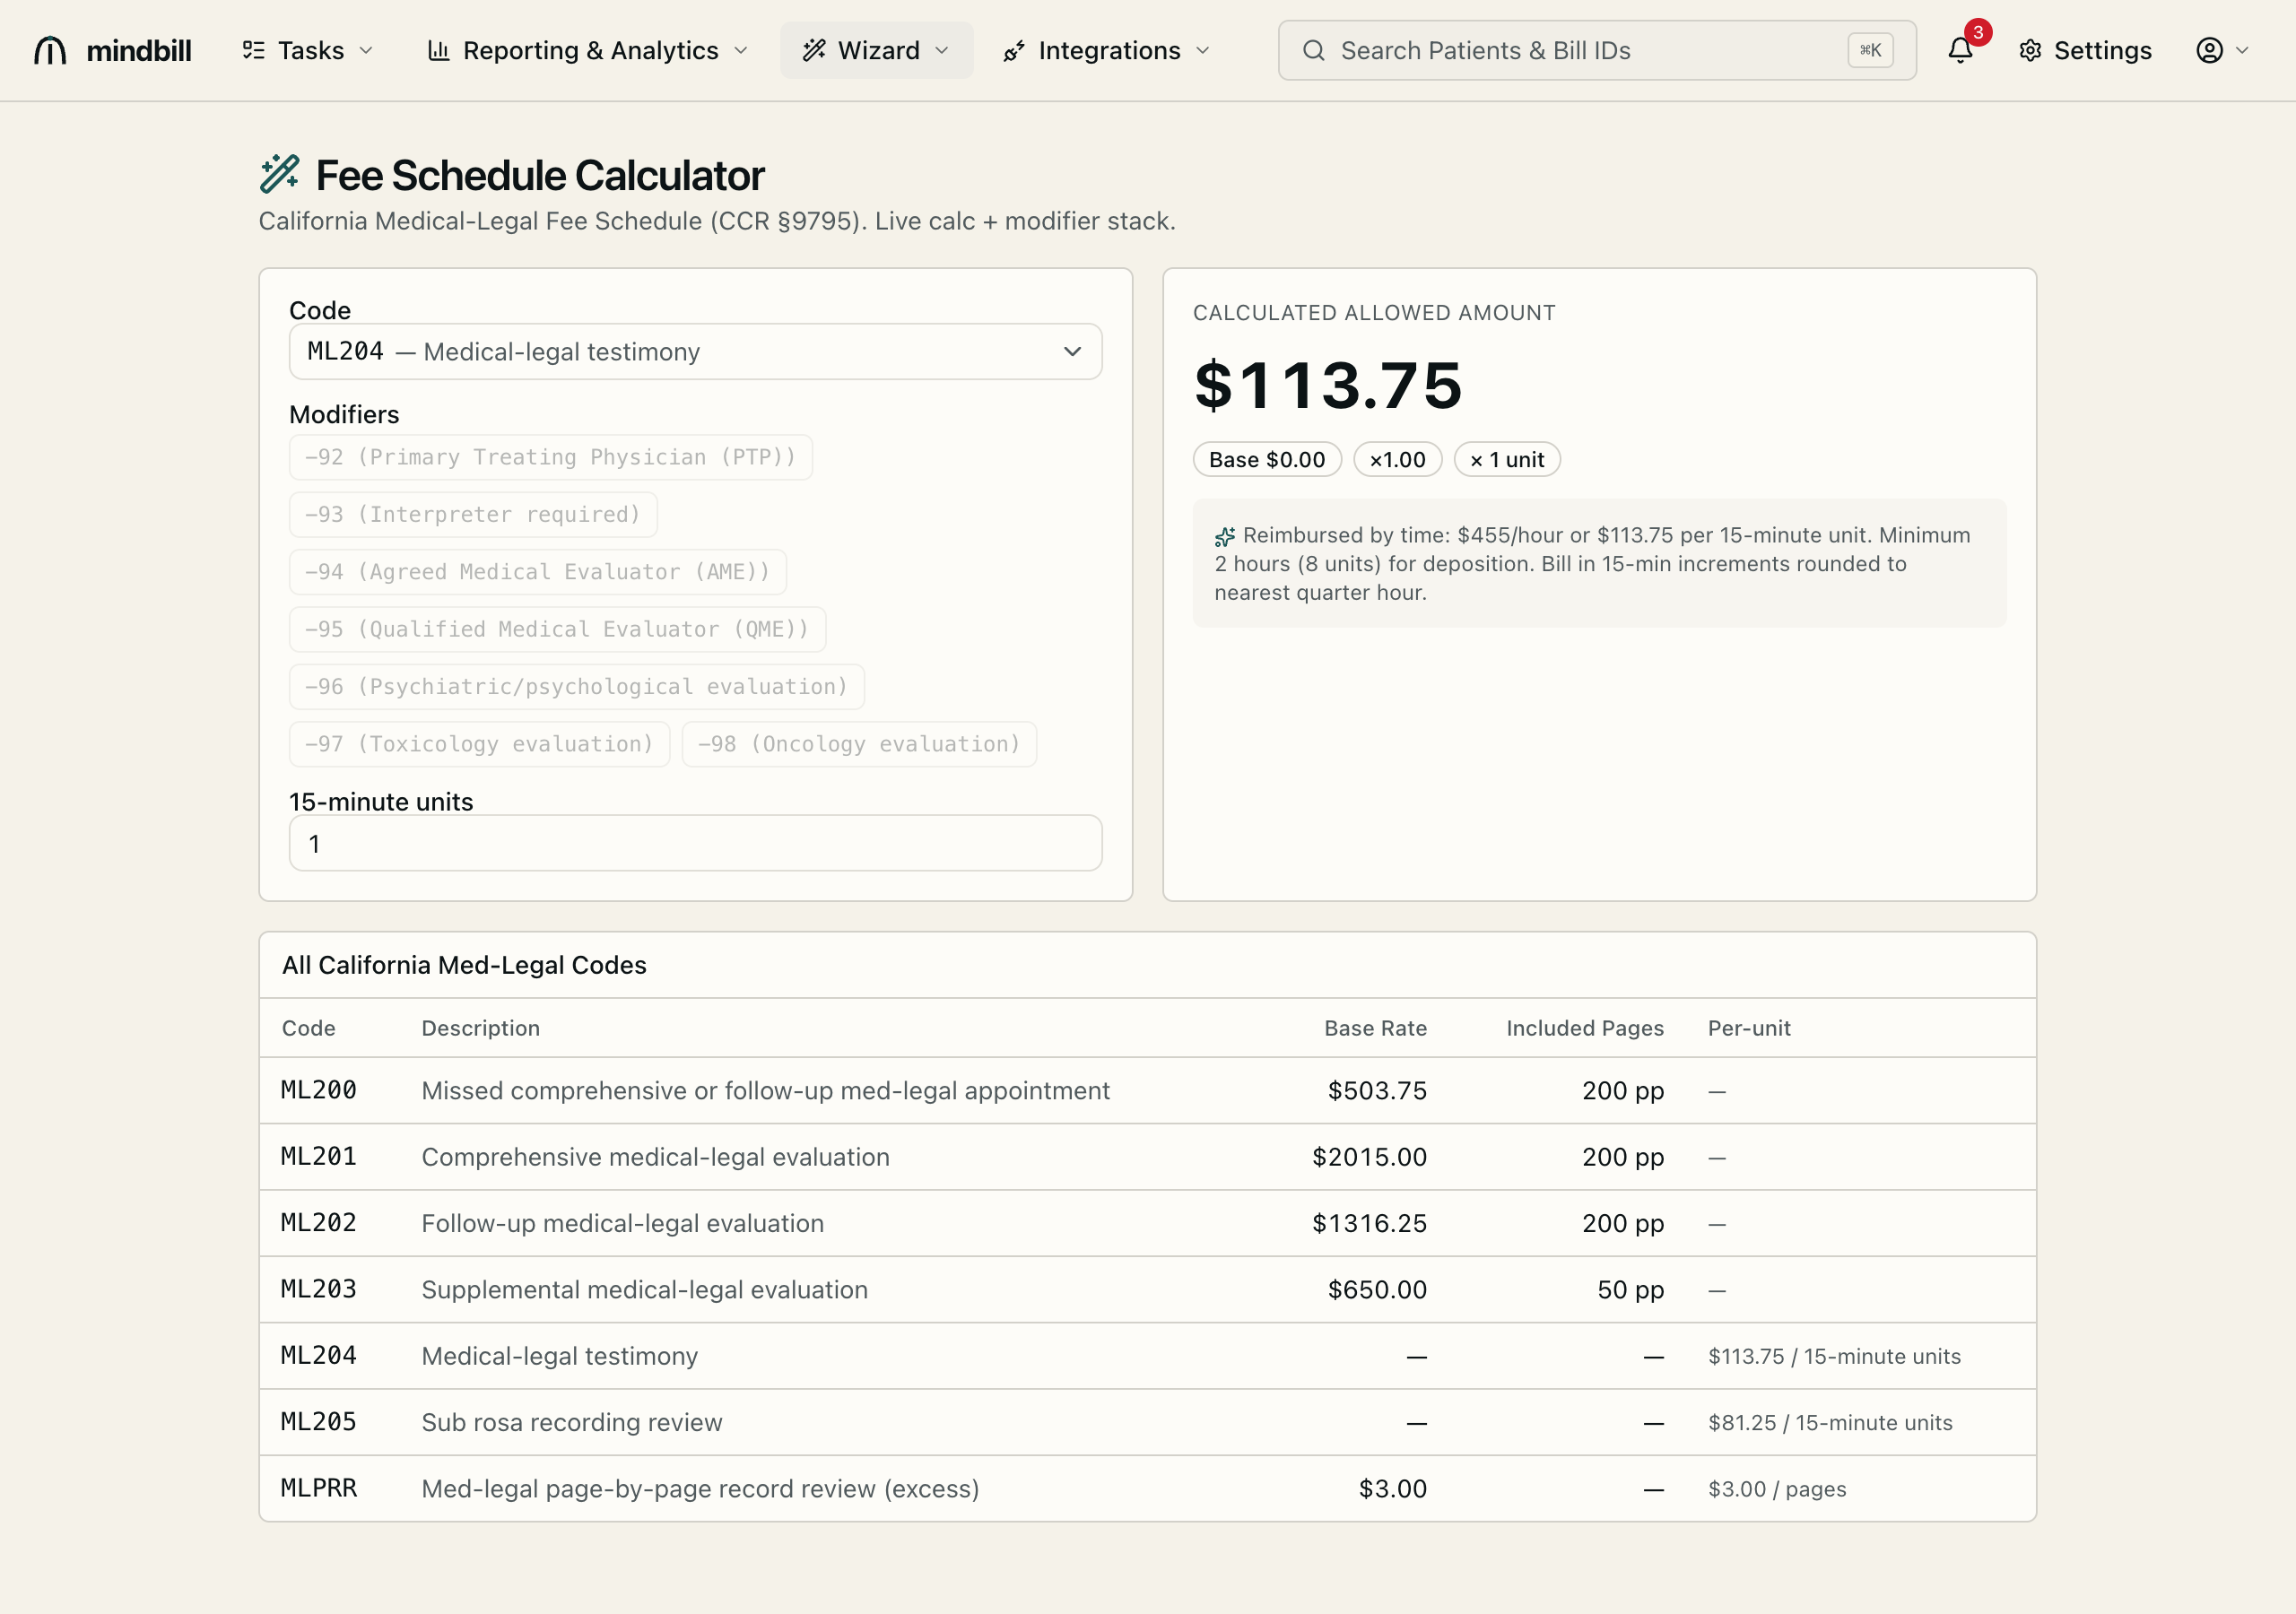The width and height of the screenshot is (2296, 1614).
Task: Open the Code dropdown showing ML204
Action: [x=695, y=351]
